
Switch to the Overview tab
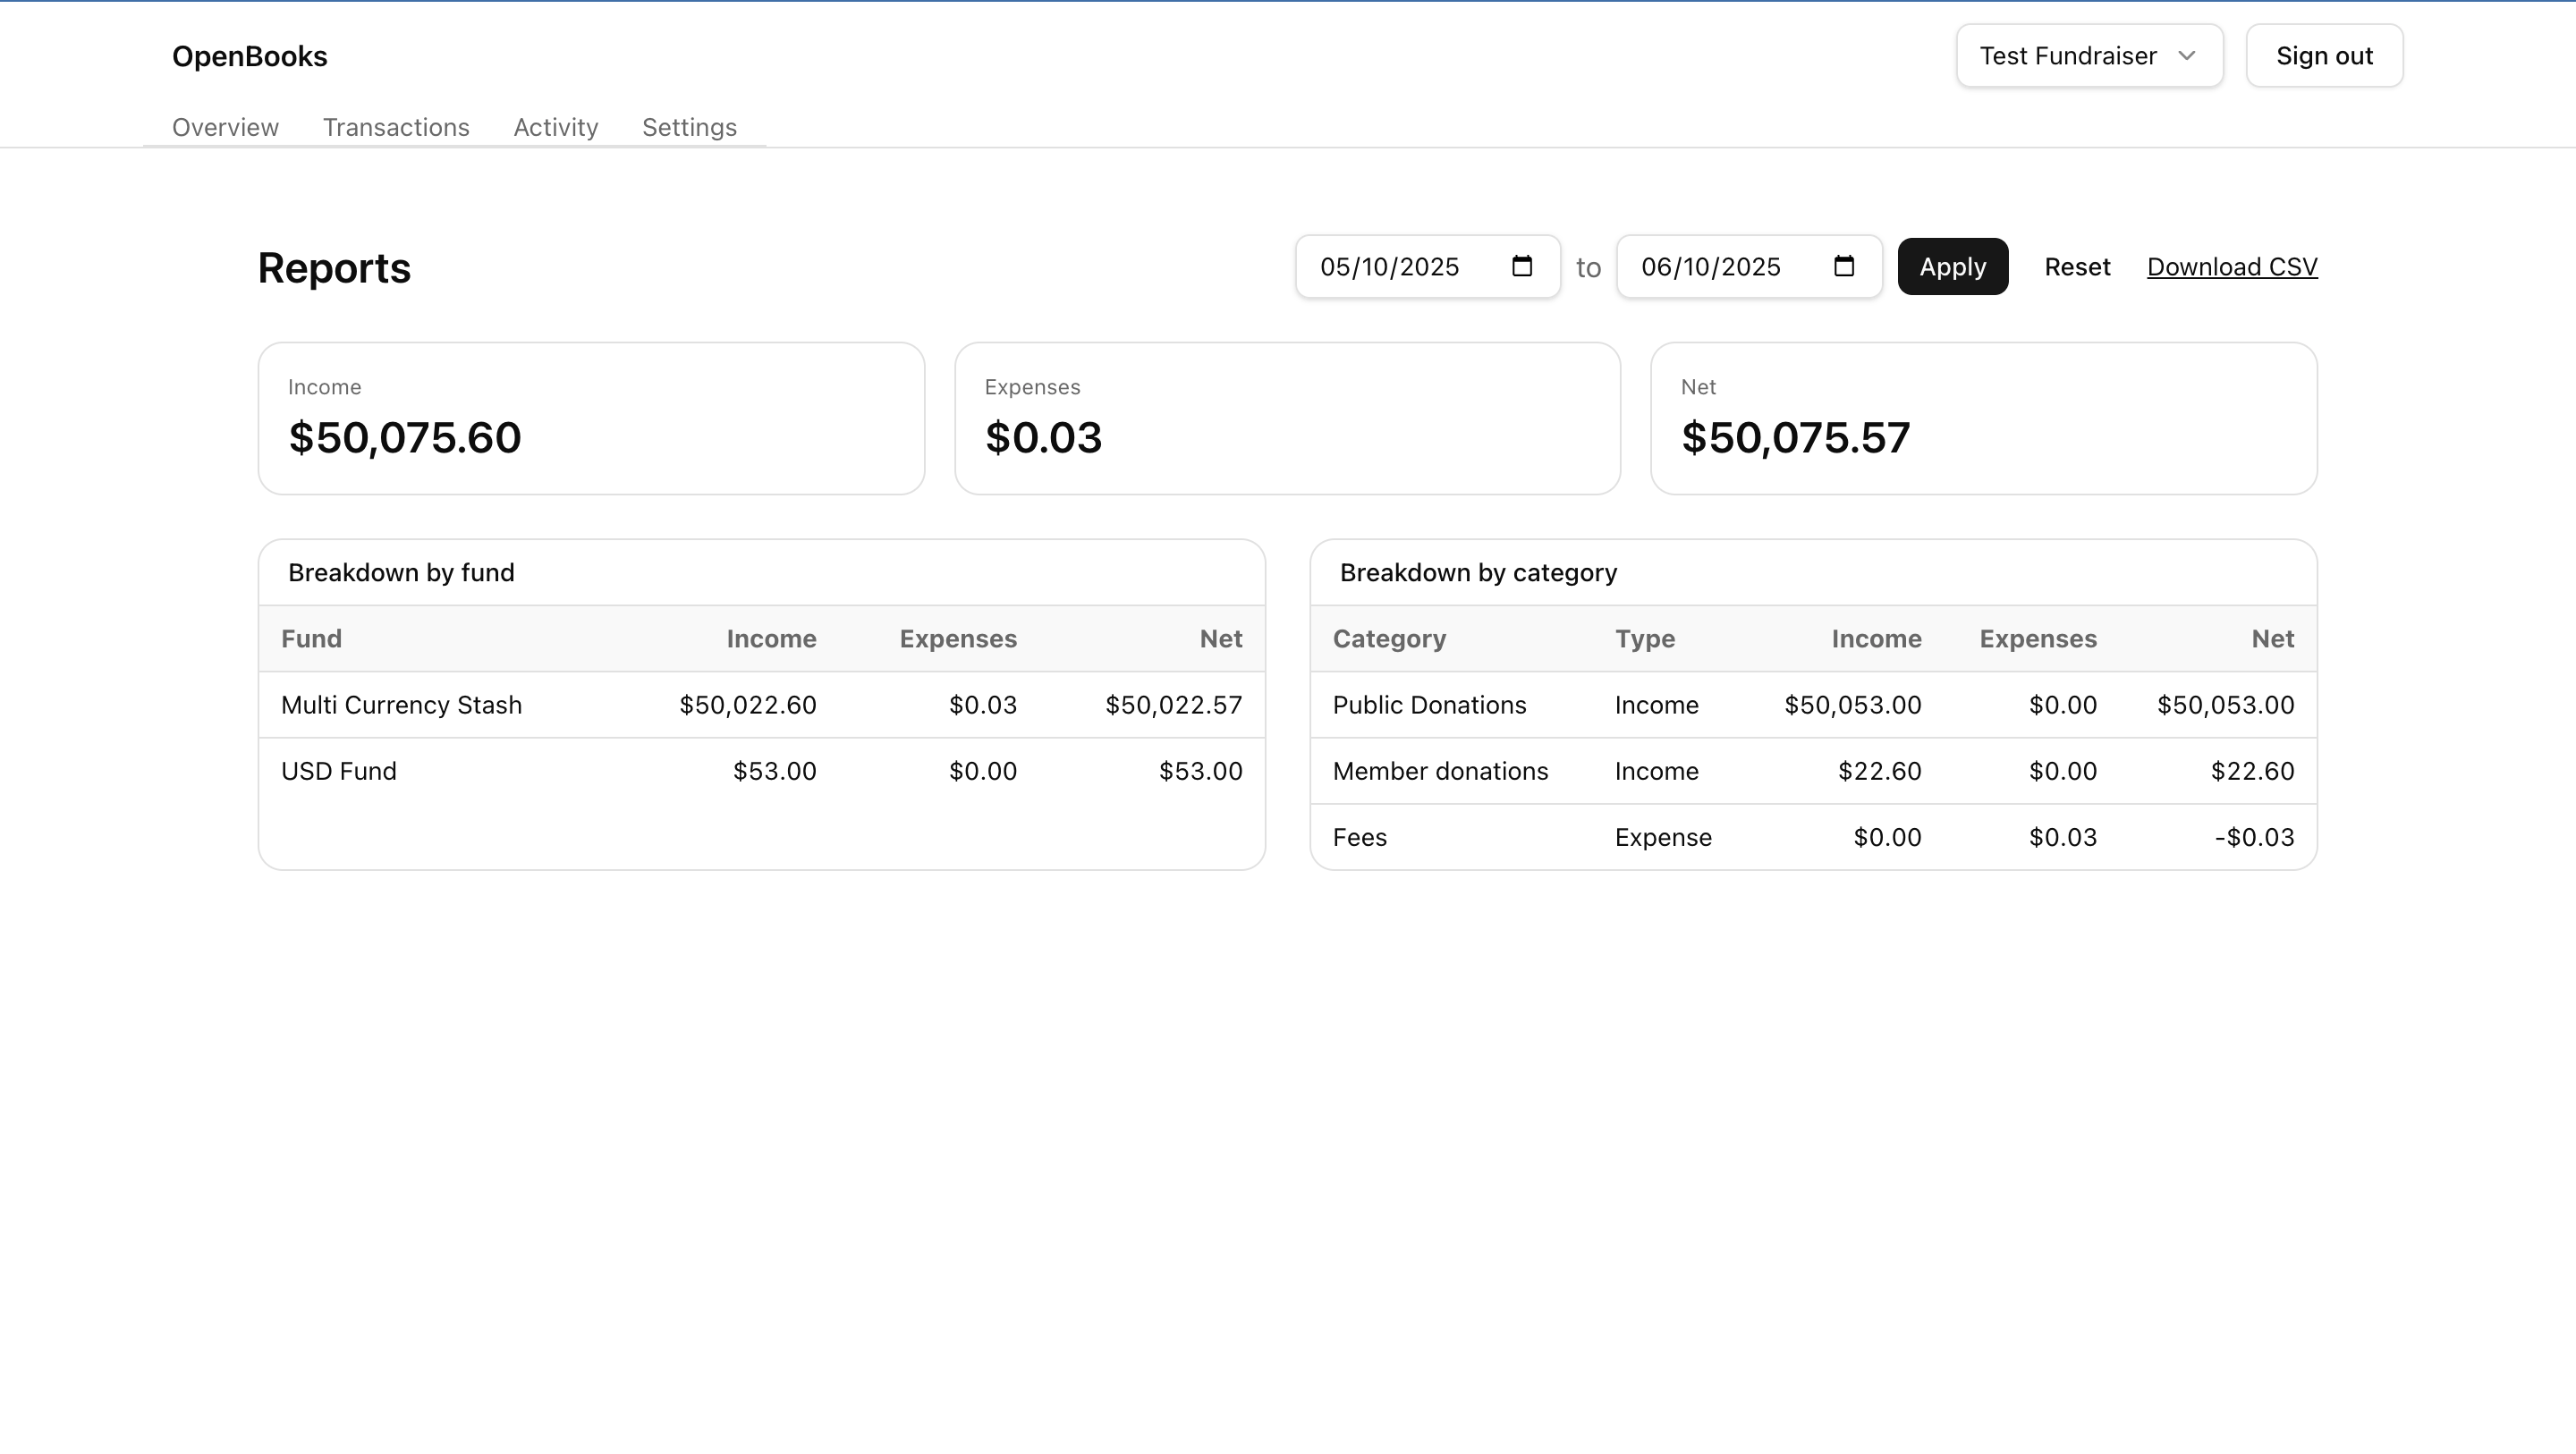coord(225,127)
